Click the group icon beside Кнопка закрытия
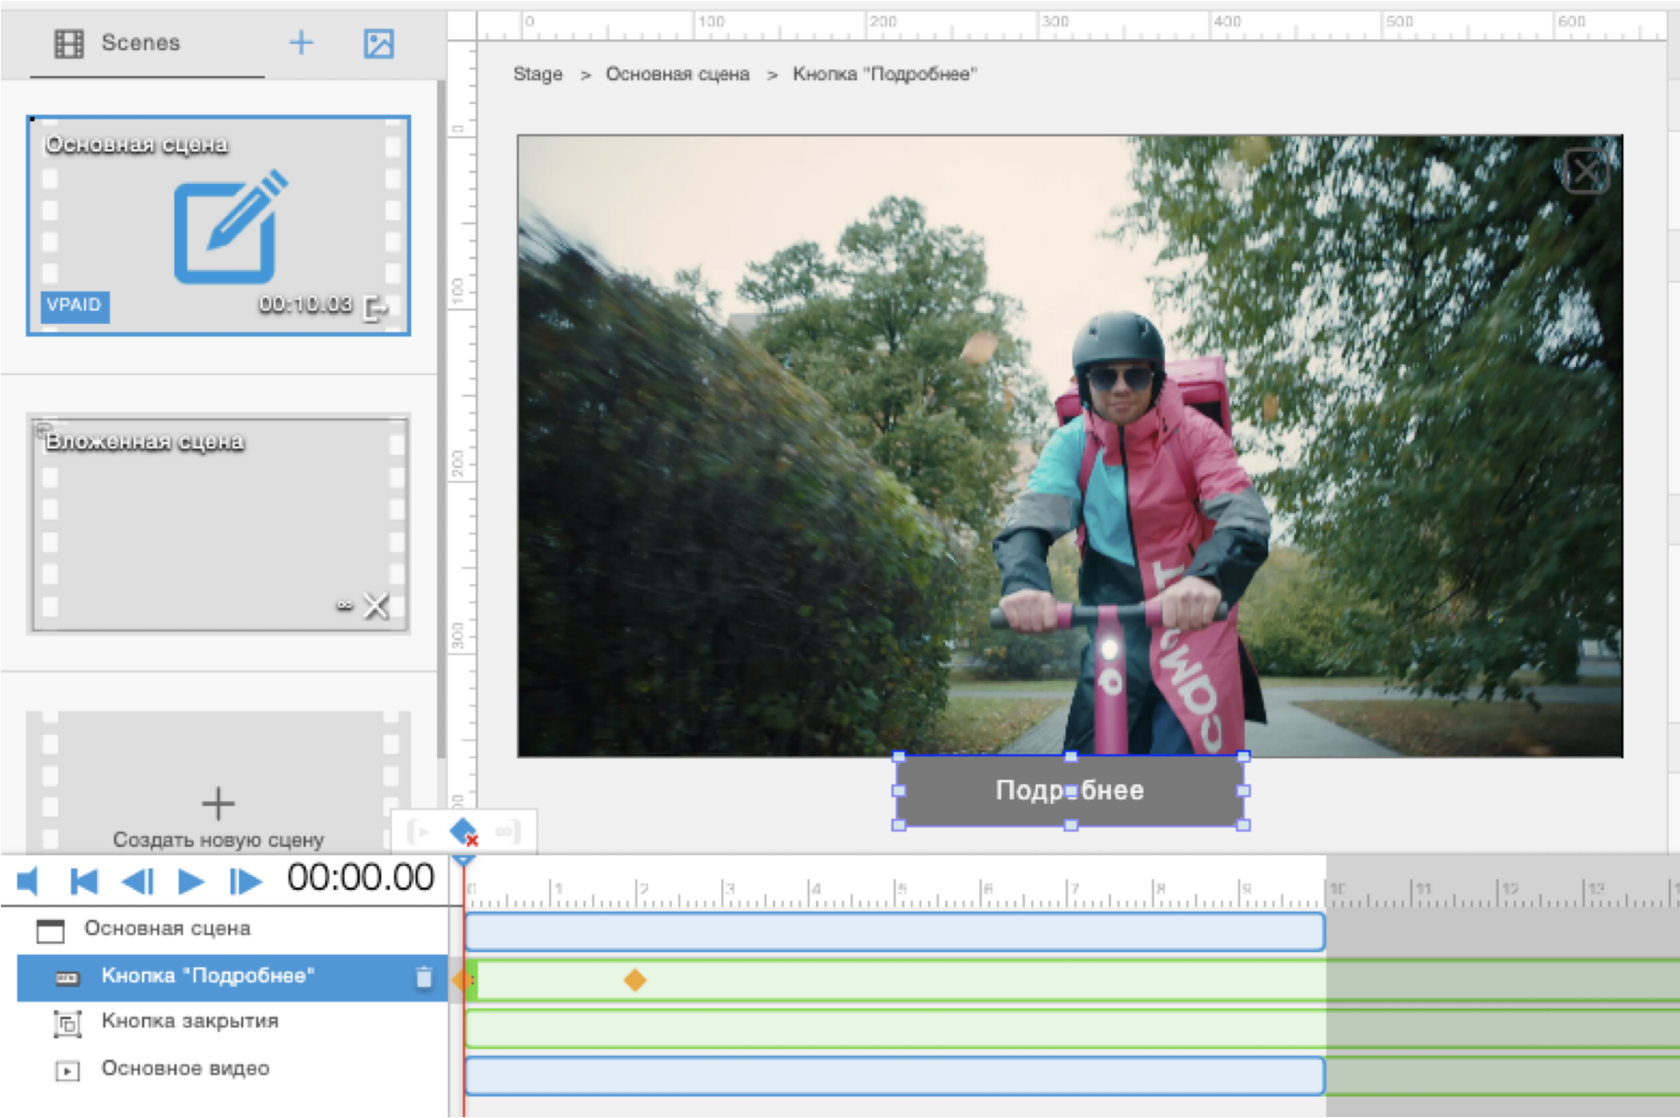This screenshot has width=1680, height=1118. [x=67, y=1023]
